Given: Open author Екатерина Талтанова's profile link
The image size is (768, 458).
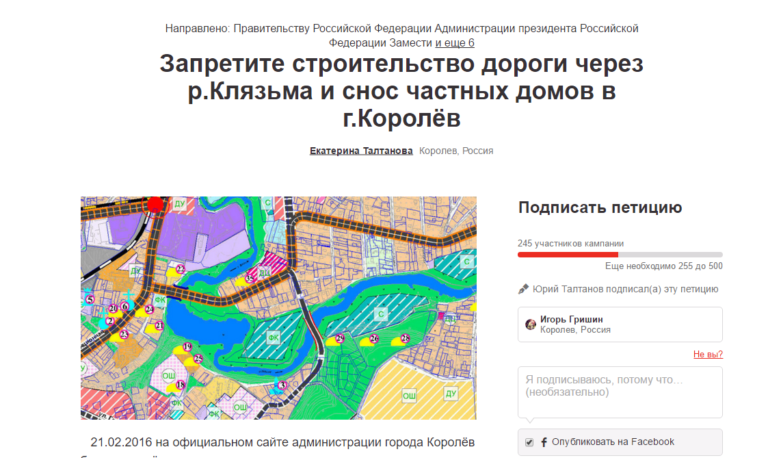Looking at the screenshot, I should [x=361, y=151].
